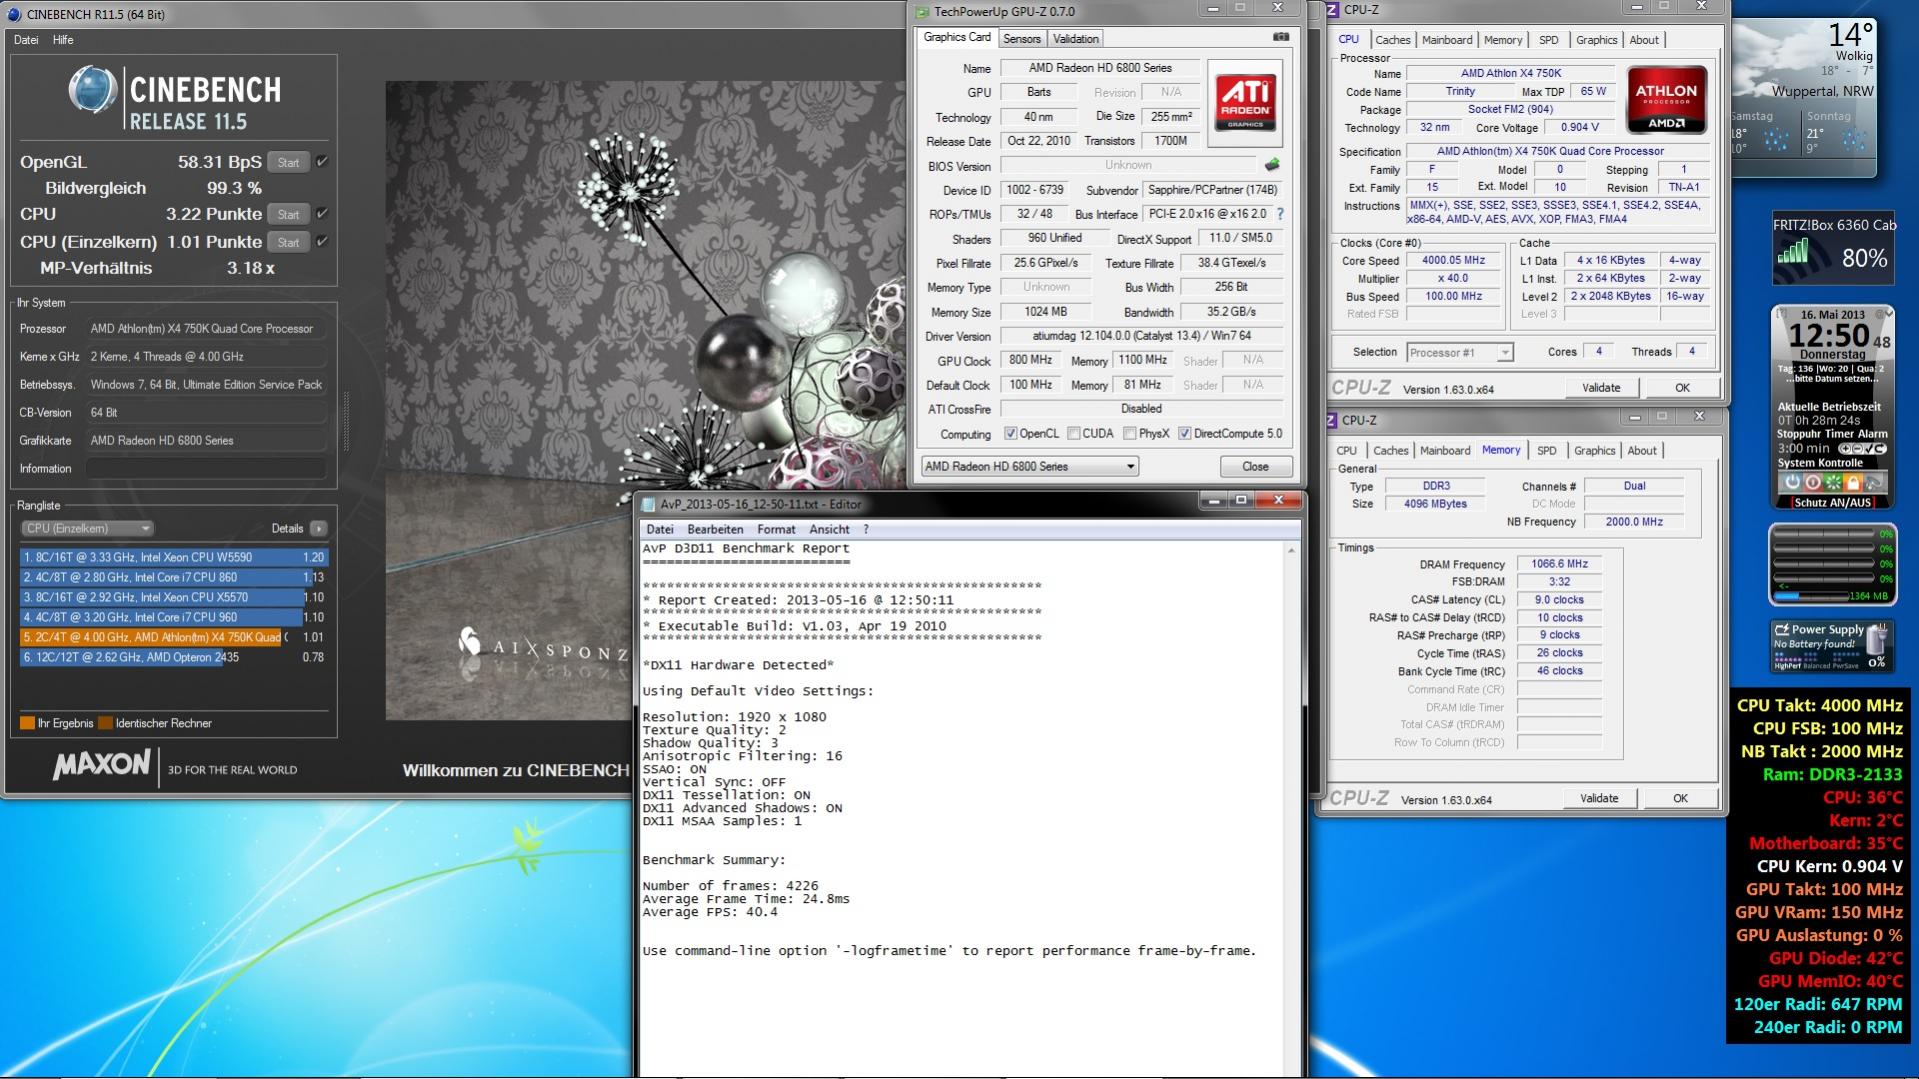This screenshot has width=1919, height=1079.
Task: Select the Intel Core i7 CPU 860 row
Action: [x=174, y=577]
